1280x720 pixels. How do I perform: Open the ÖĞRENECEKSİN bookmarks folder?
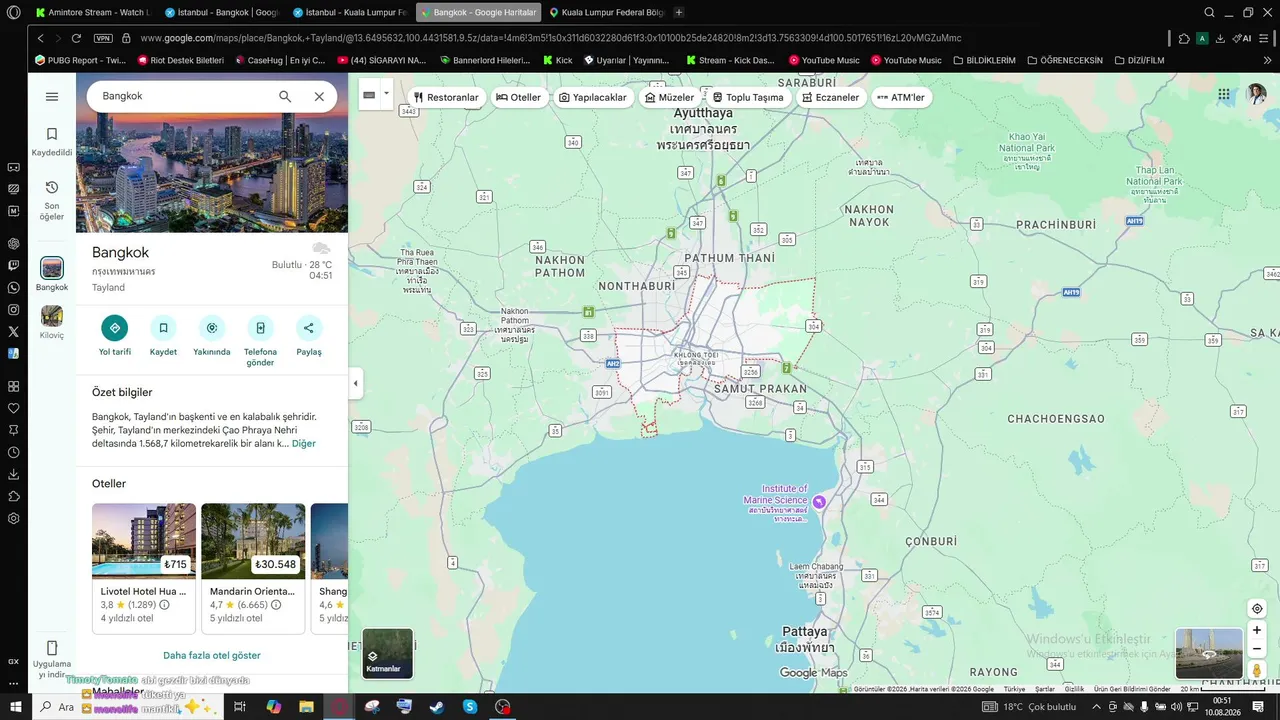pyautogui.click(x=1065, y=60)
